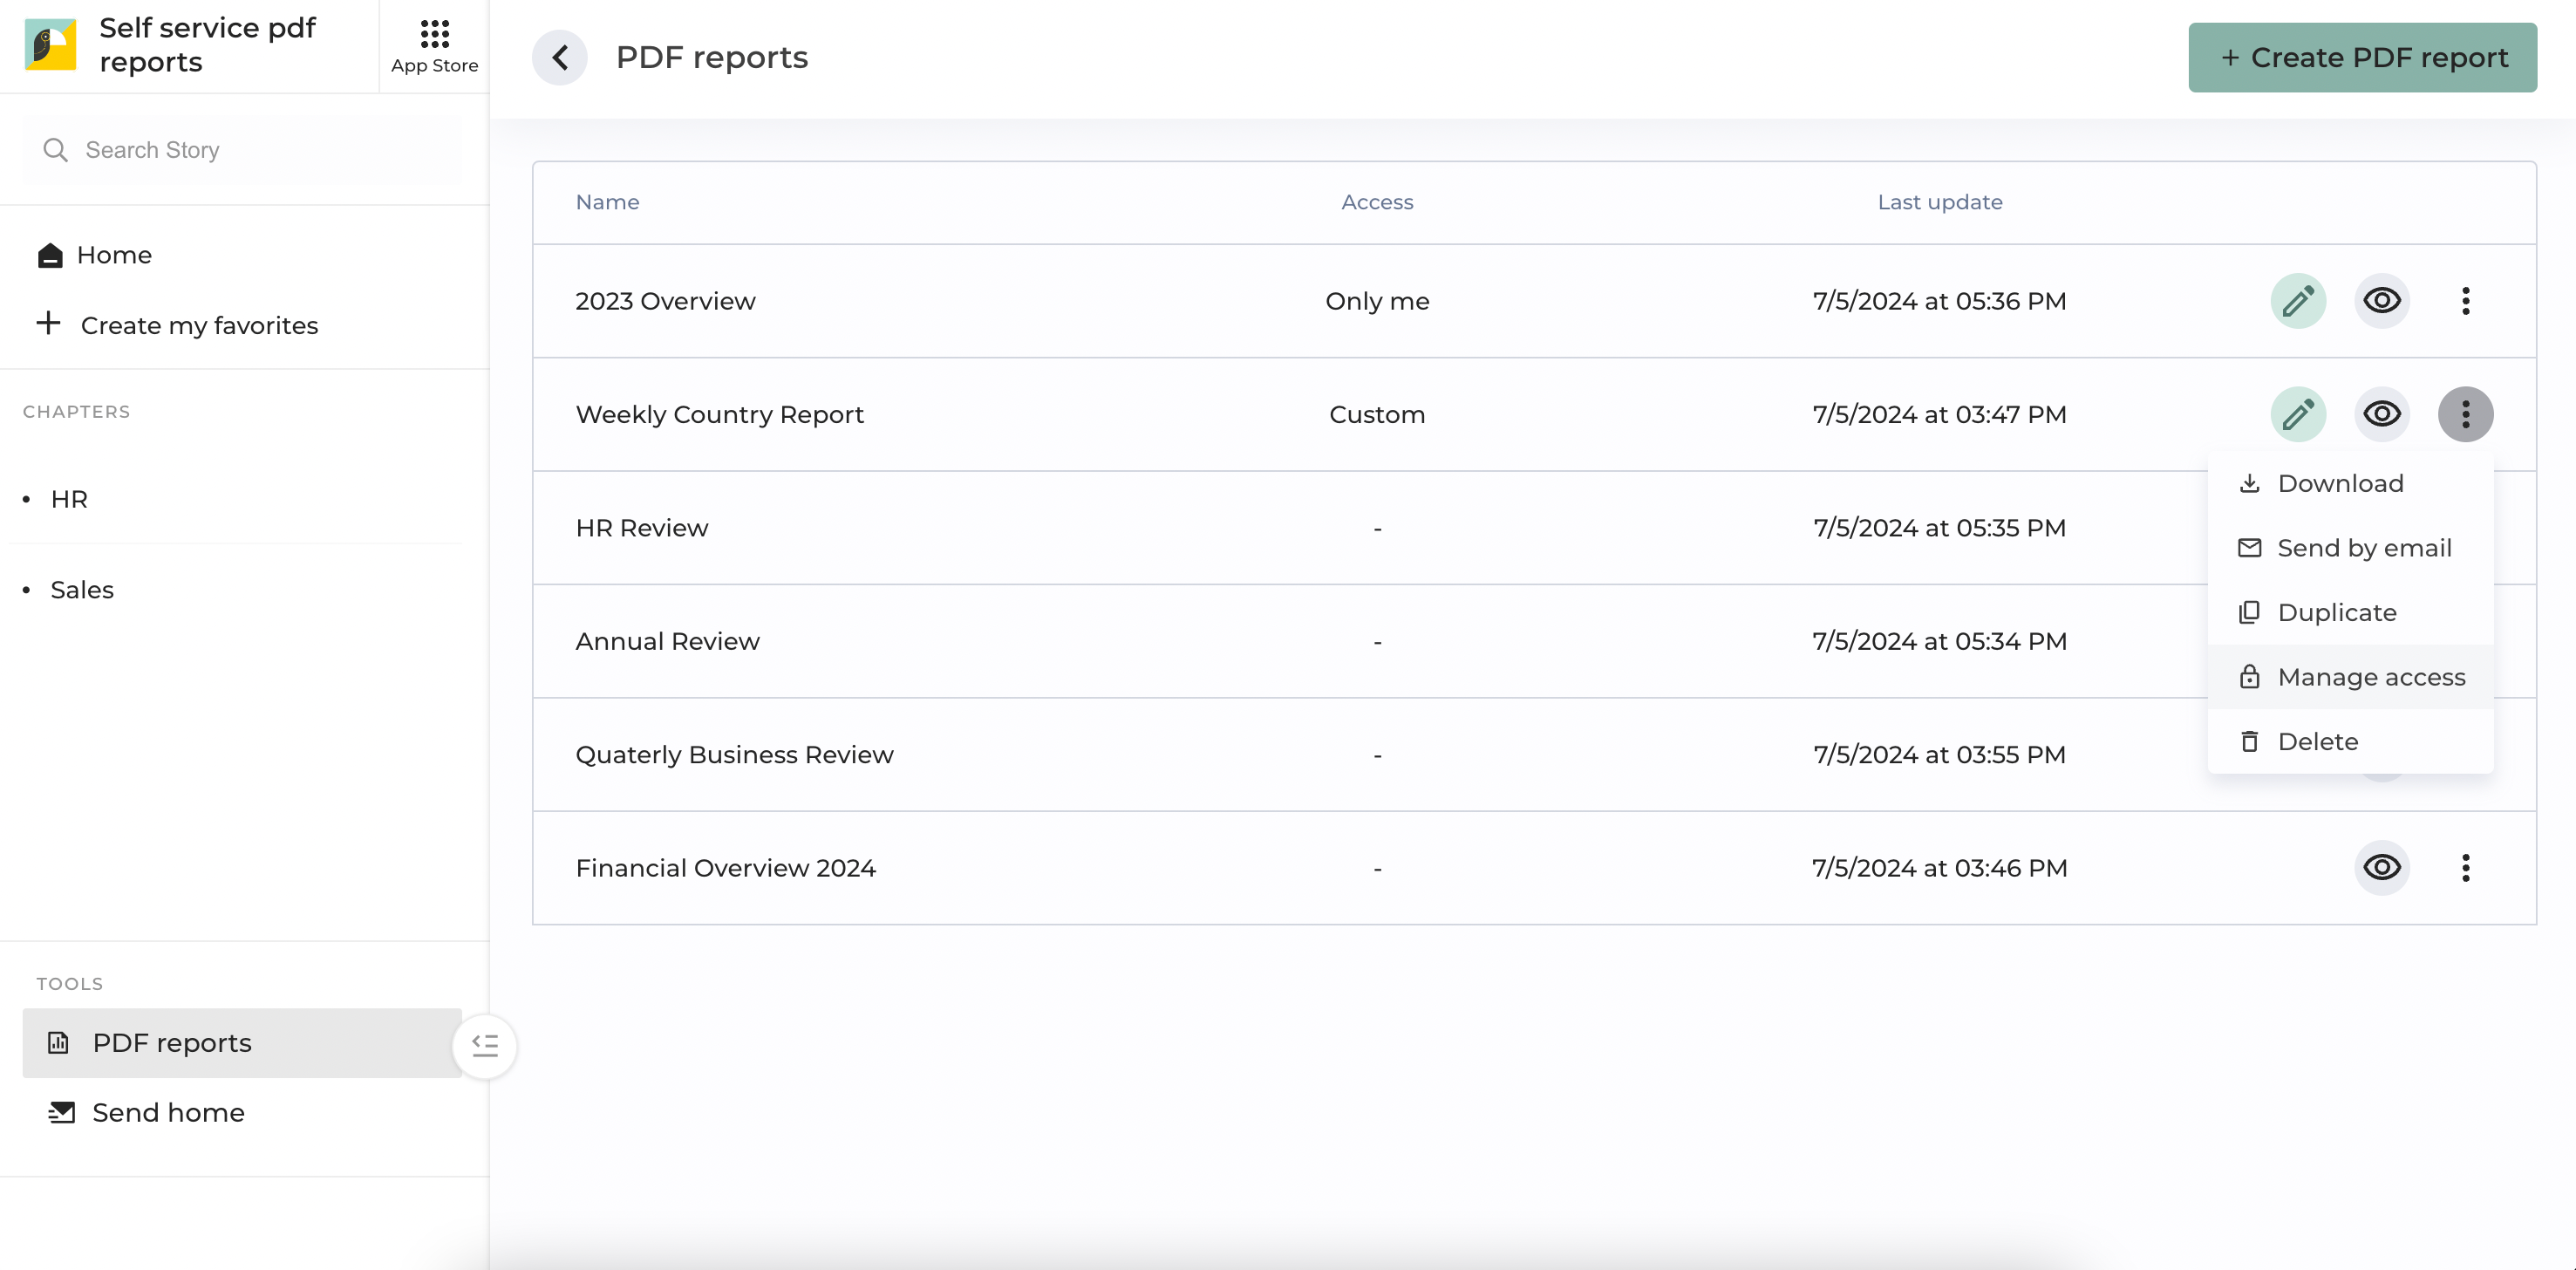Open more options for Financial Overview 2024
Viewport: 2576px width, 1270px height.
tap(2465, 867)
